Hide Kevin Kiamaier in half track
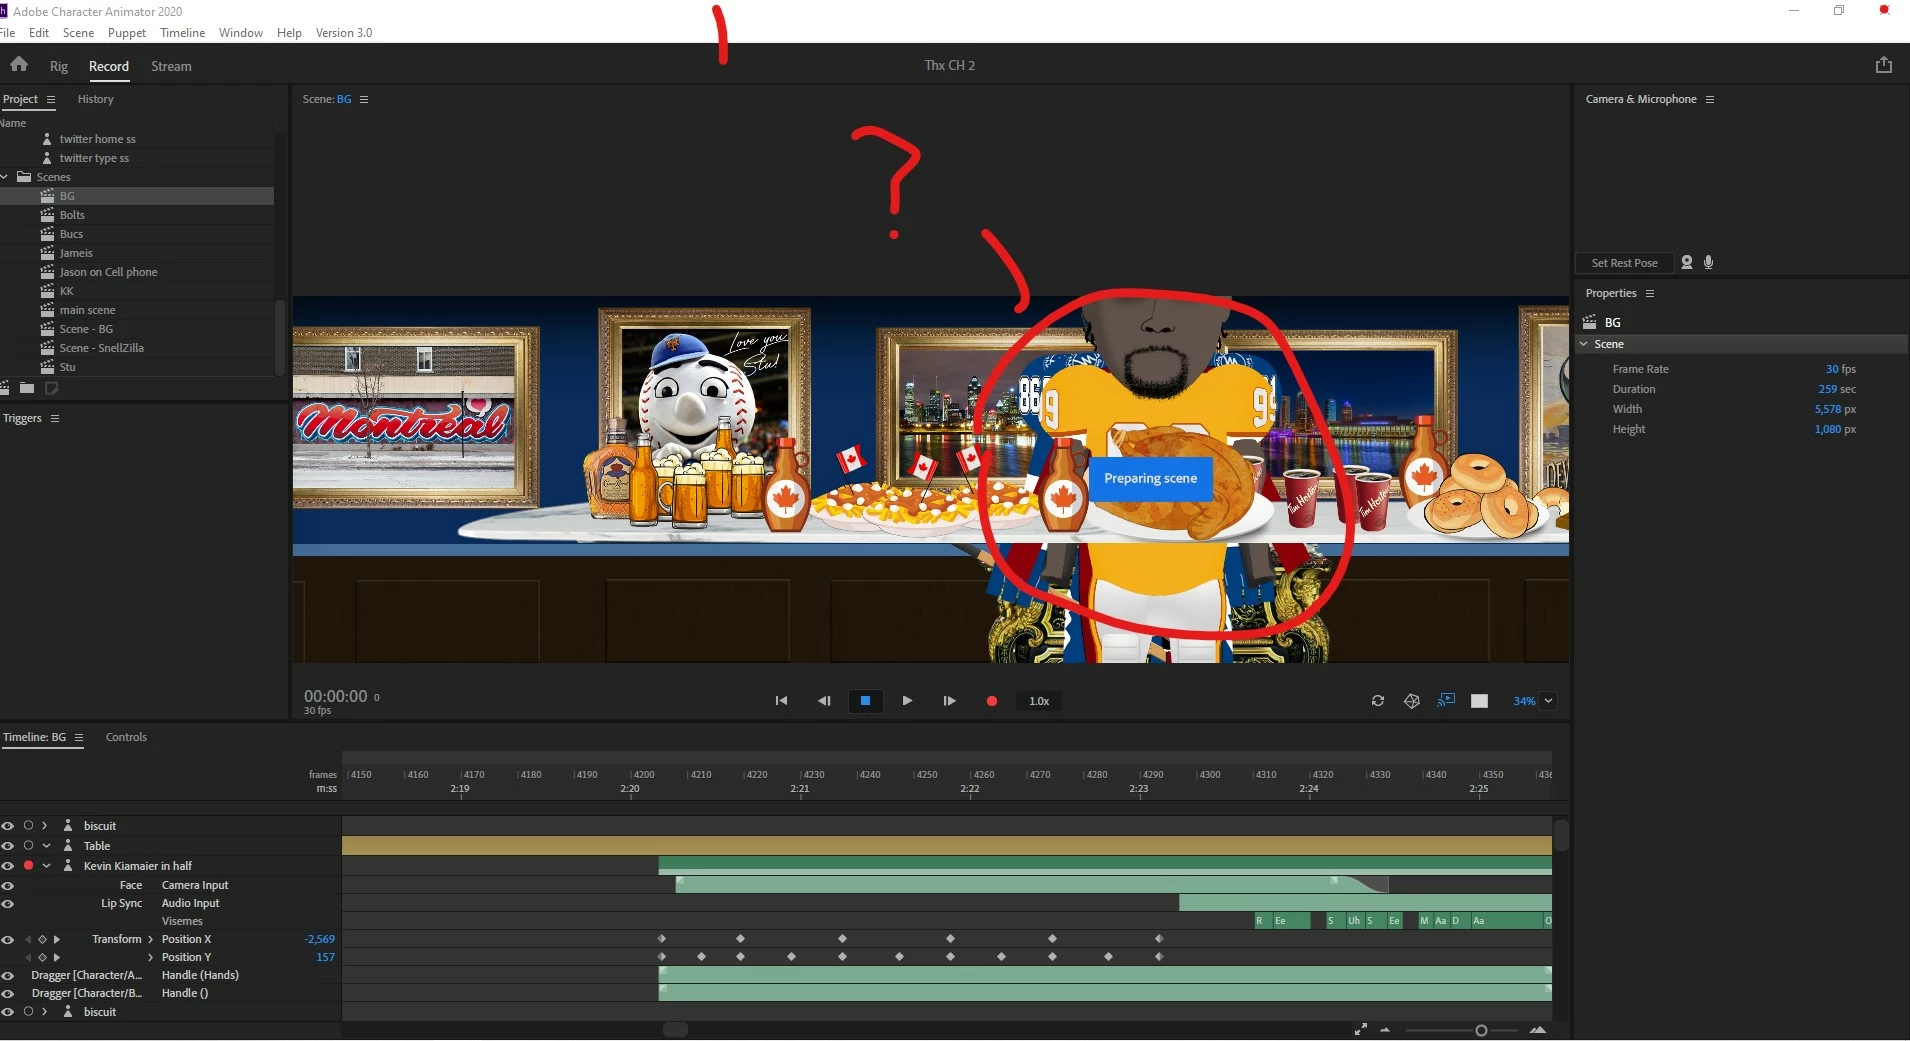 pyautogui.click(x=8, y=866)
